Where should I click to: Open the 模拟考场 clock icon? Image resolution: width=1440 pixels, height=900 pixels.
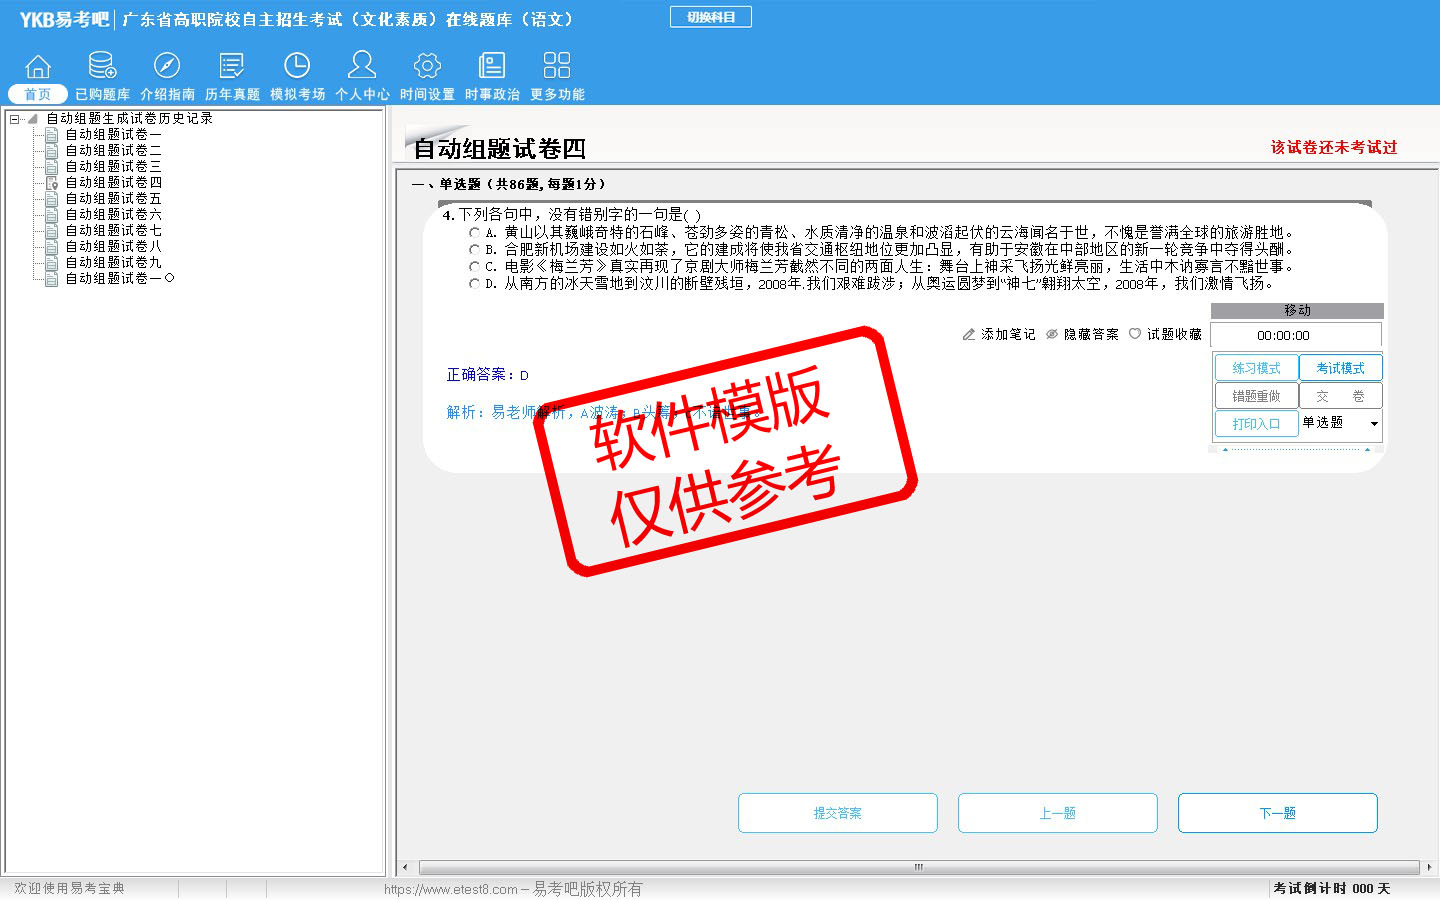click(297, 67)
